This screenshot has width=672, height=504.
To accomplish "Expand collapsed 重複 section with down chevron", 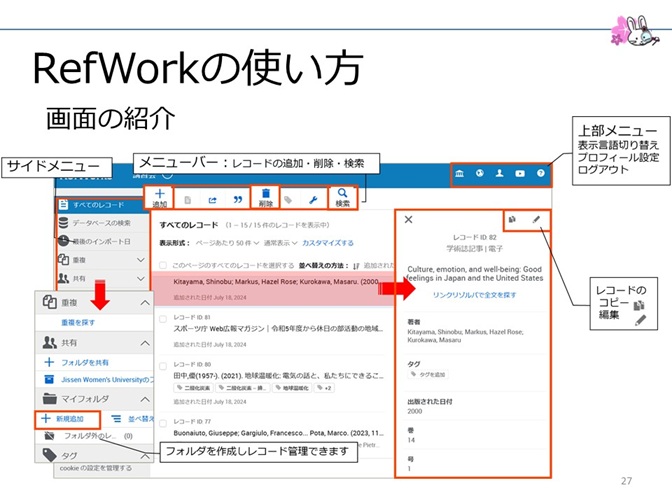I will point(141,260).
